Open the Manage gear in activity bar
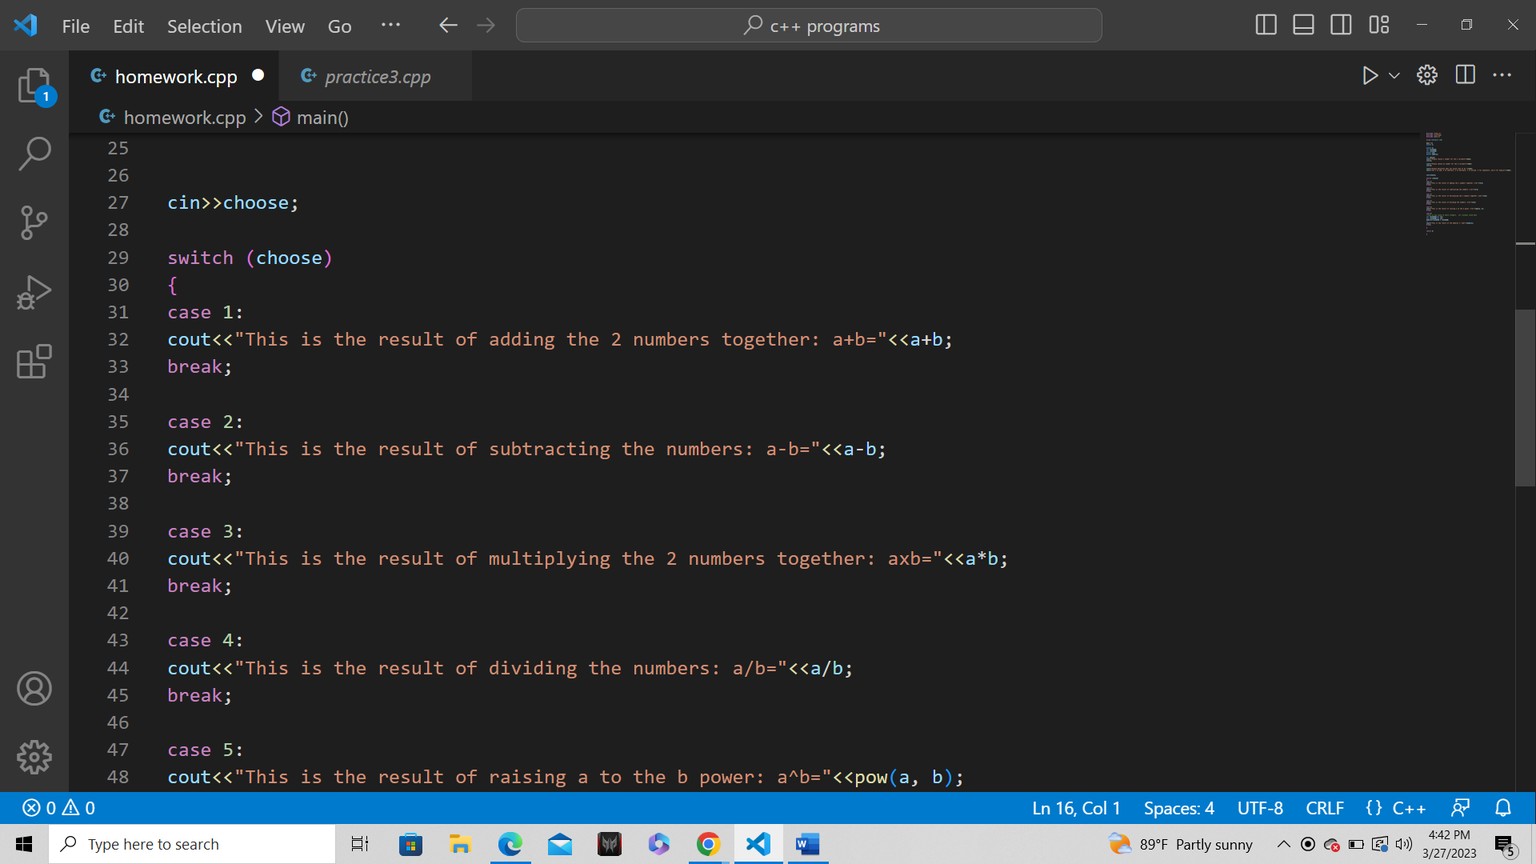This screenshot has height=864, width=1536. (34, 757)
